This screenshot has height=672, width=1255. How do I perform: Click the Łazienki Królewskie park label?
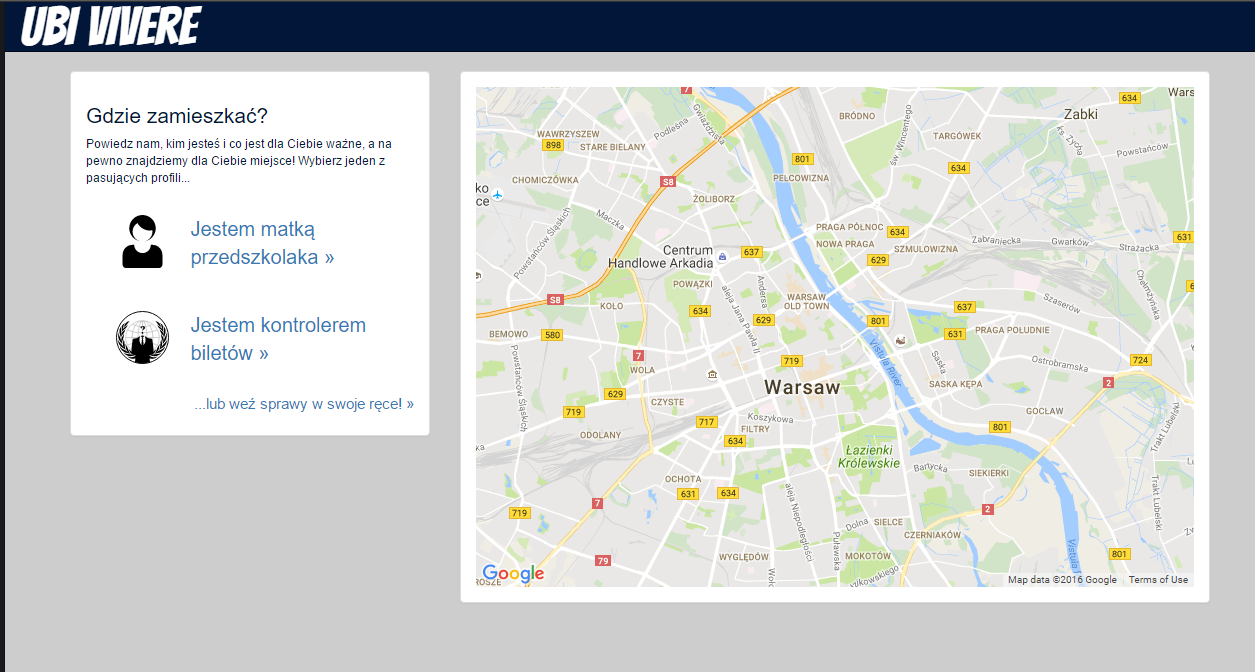point(869,457)
